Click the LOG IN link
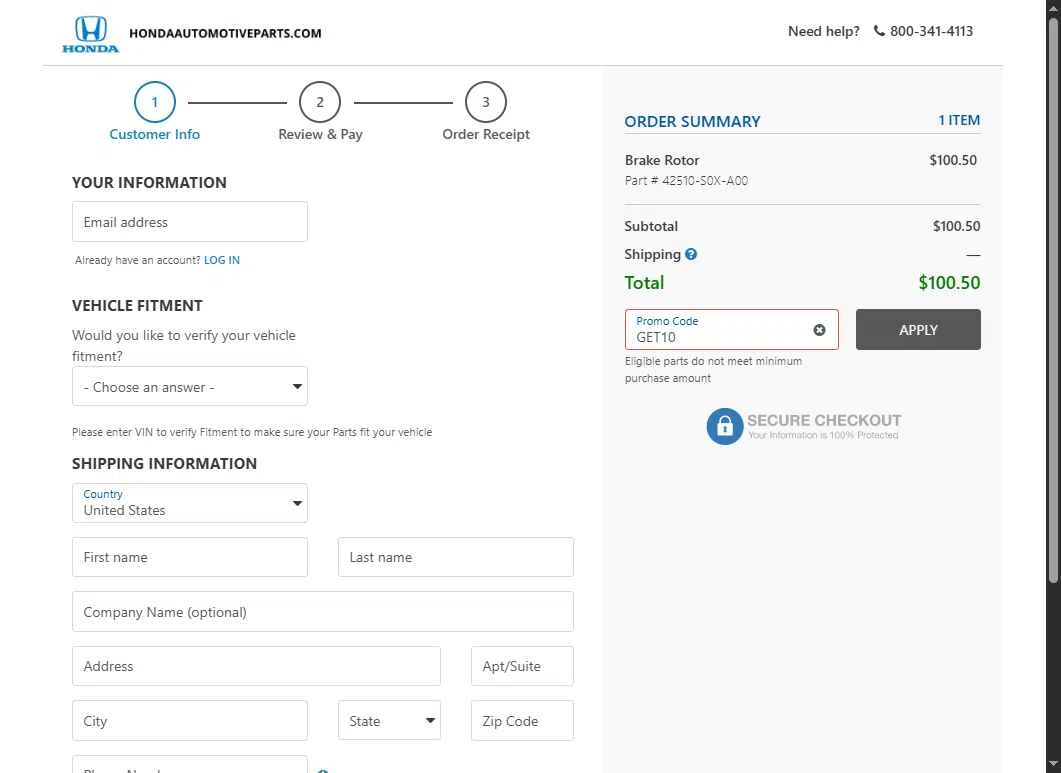 [x=222, y=260]
